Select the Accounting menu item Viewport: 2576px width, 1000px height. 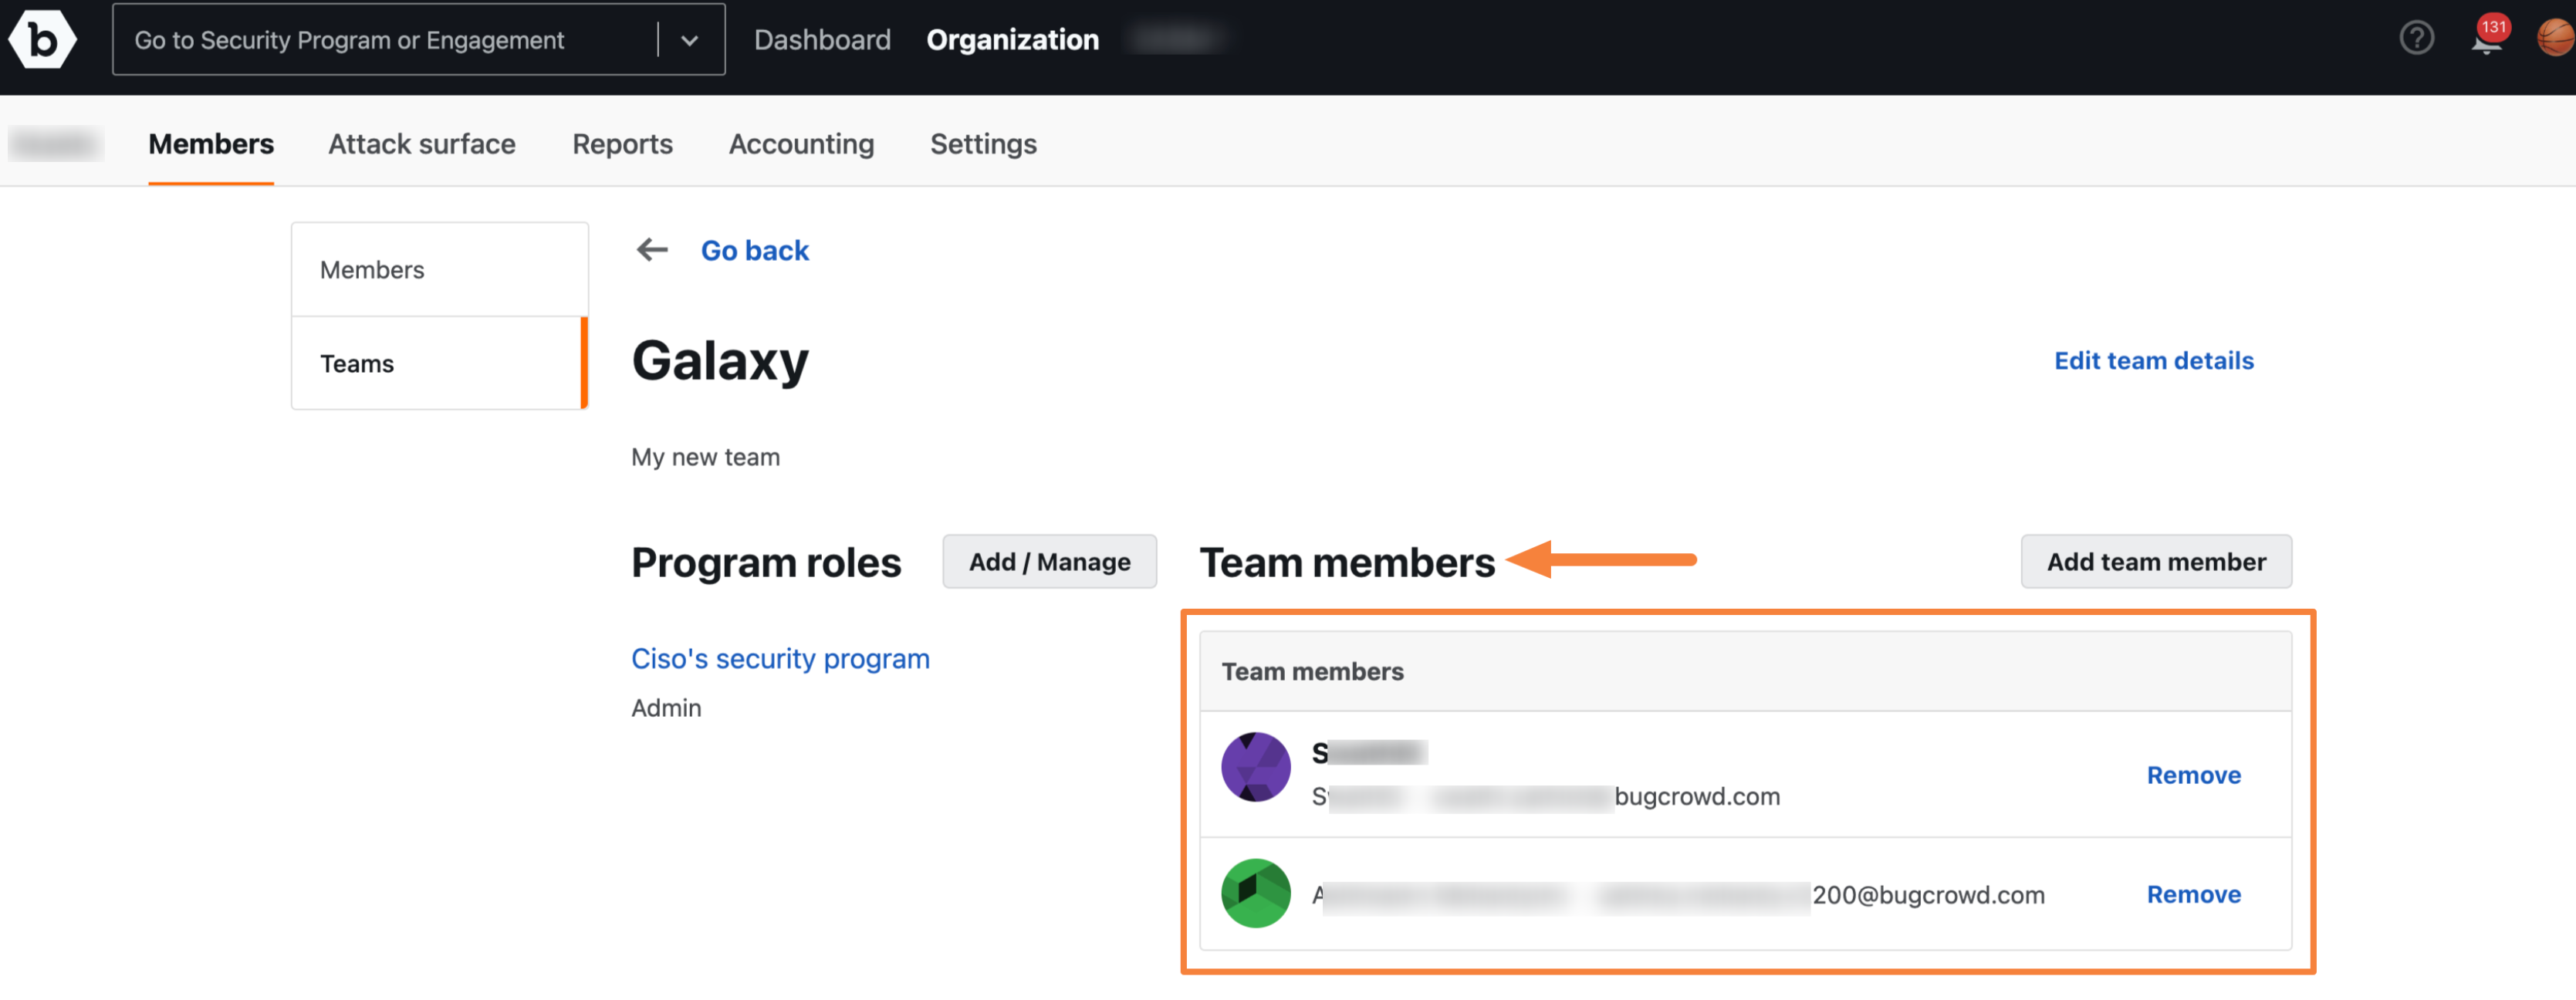click(800, 141)
